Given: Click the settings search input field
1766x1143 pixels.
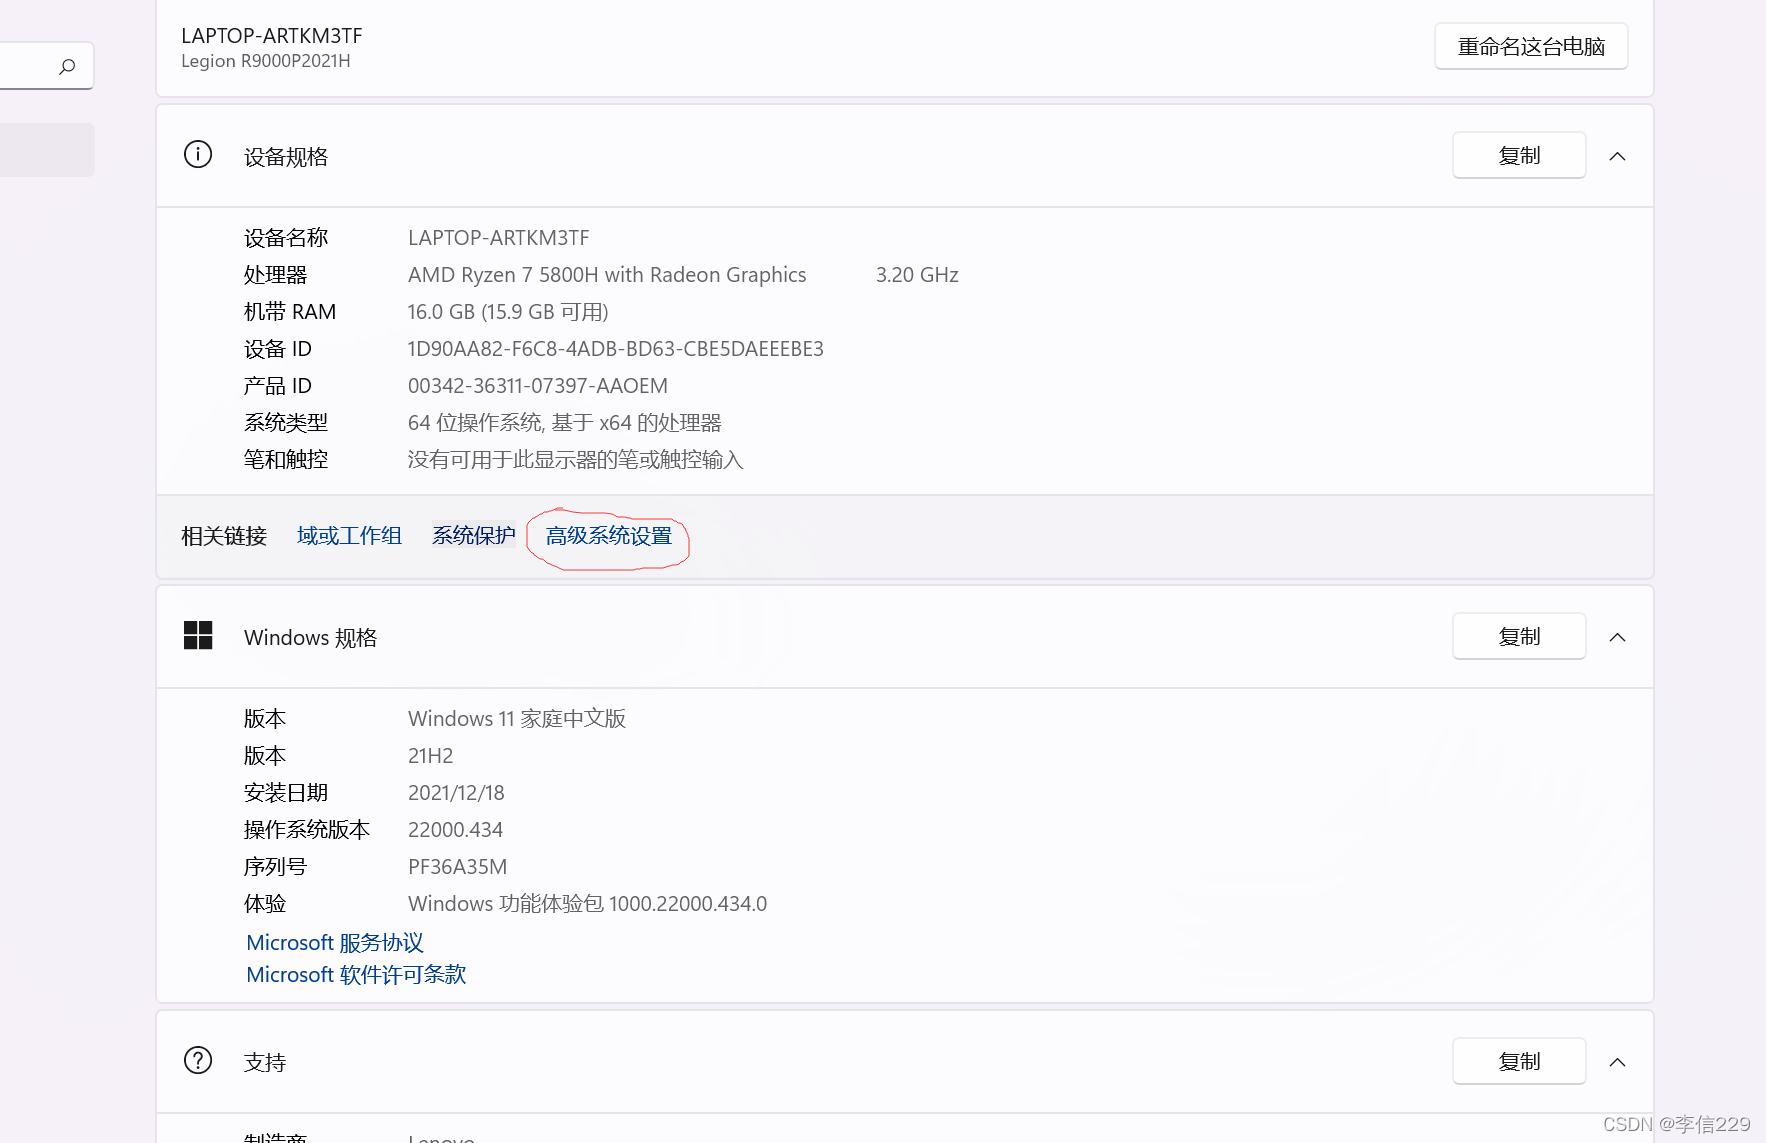Looking at the screenshot, I should [46, 66].
